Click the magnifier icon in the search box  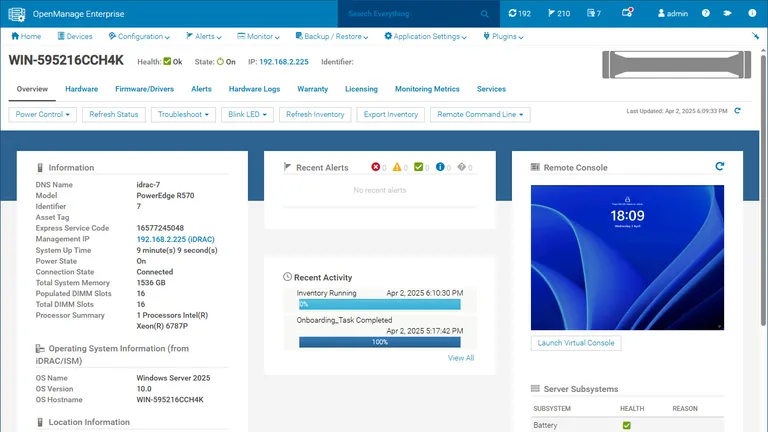(x=484, y=14)
